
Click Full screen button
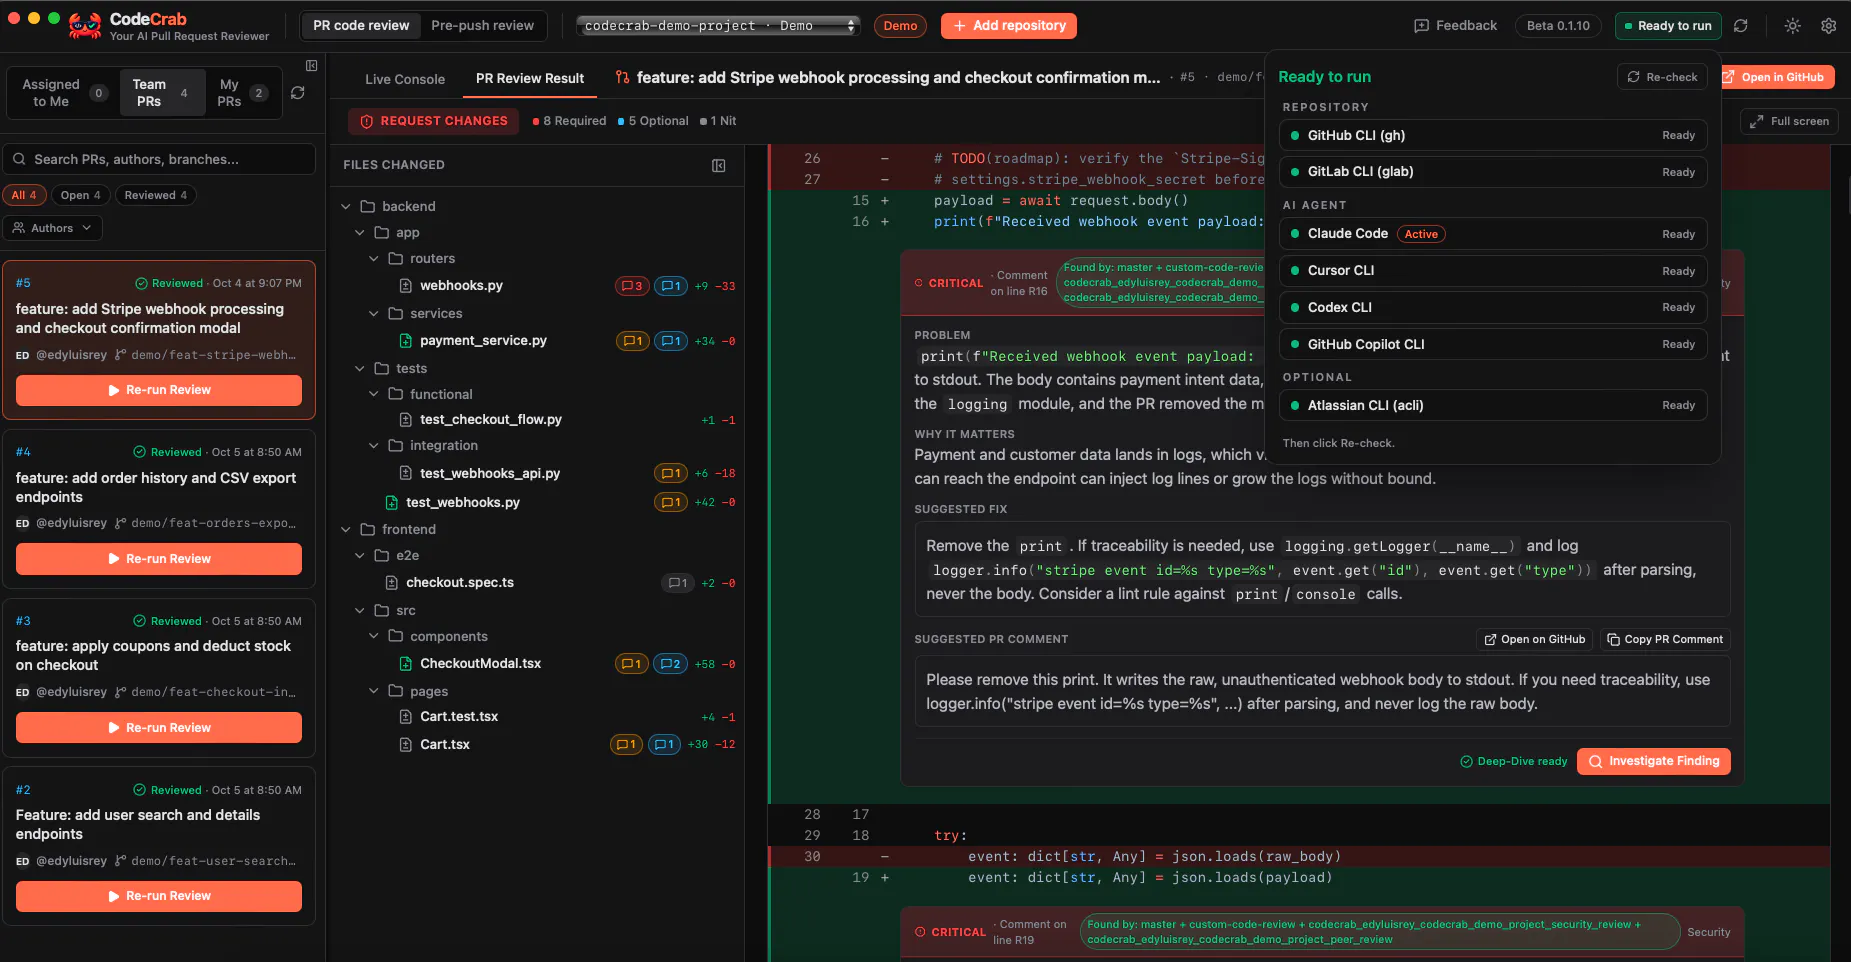point(1789,121)
